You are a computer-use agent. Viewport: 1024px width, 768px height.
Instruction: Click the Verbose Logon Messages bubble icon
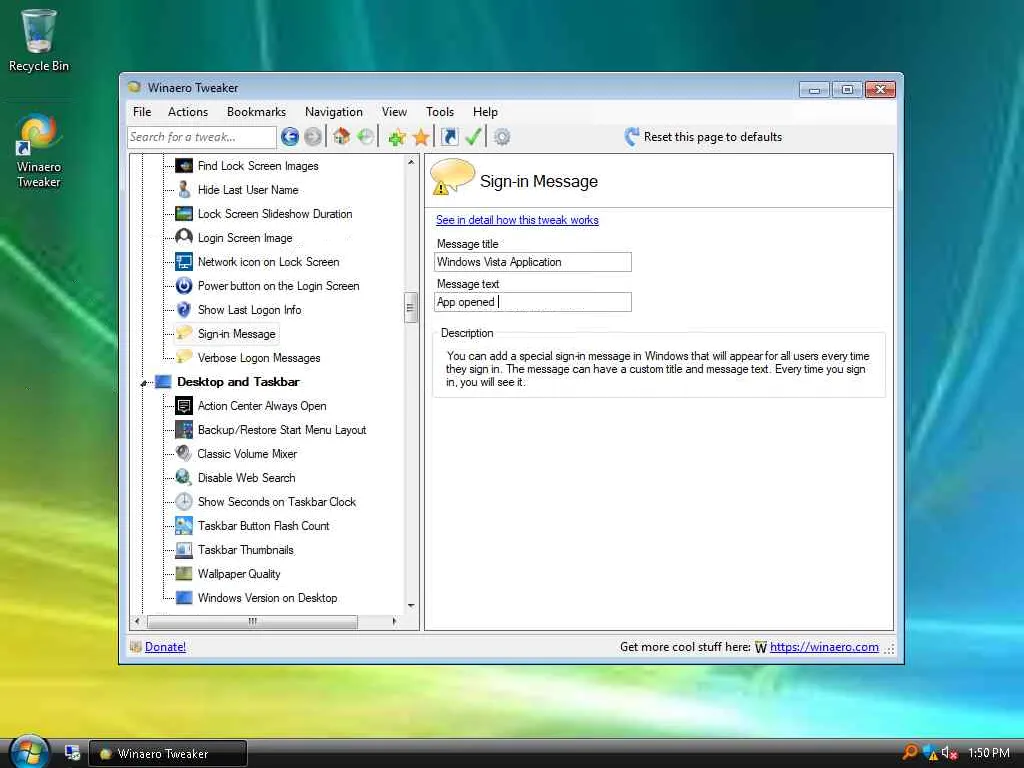[184, 357]
